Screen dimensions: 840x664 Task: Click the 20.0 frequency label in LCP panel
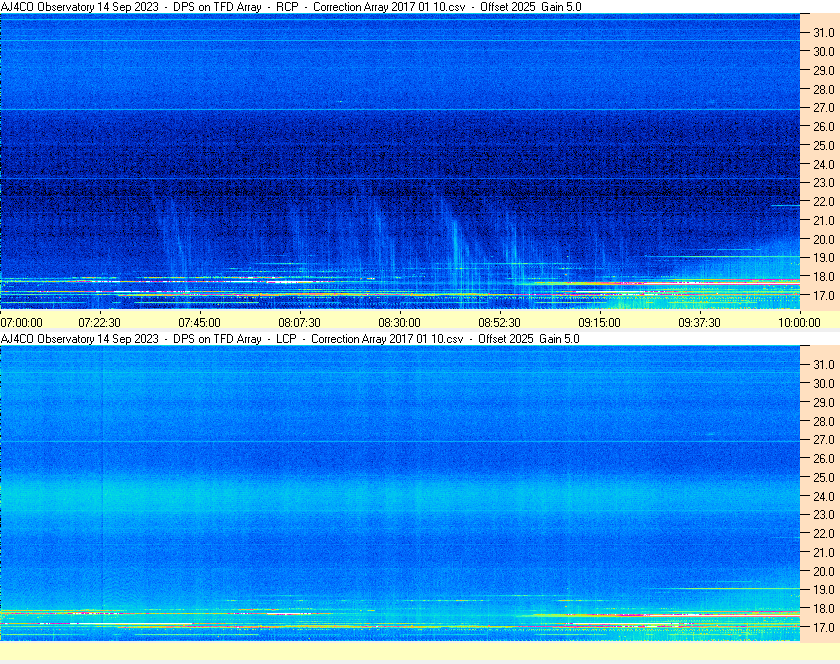823,571
